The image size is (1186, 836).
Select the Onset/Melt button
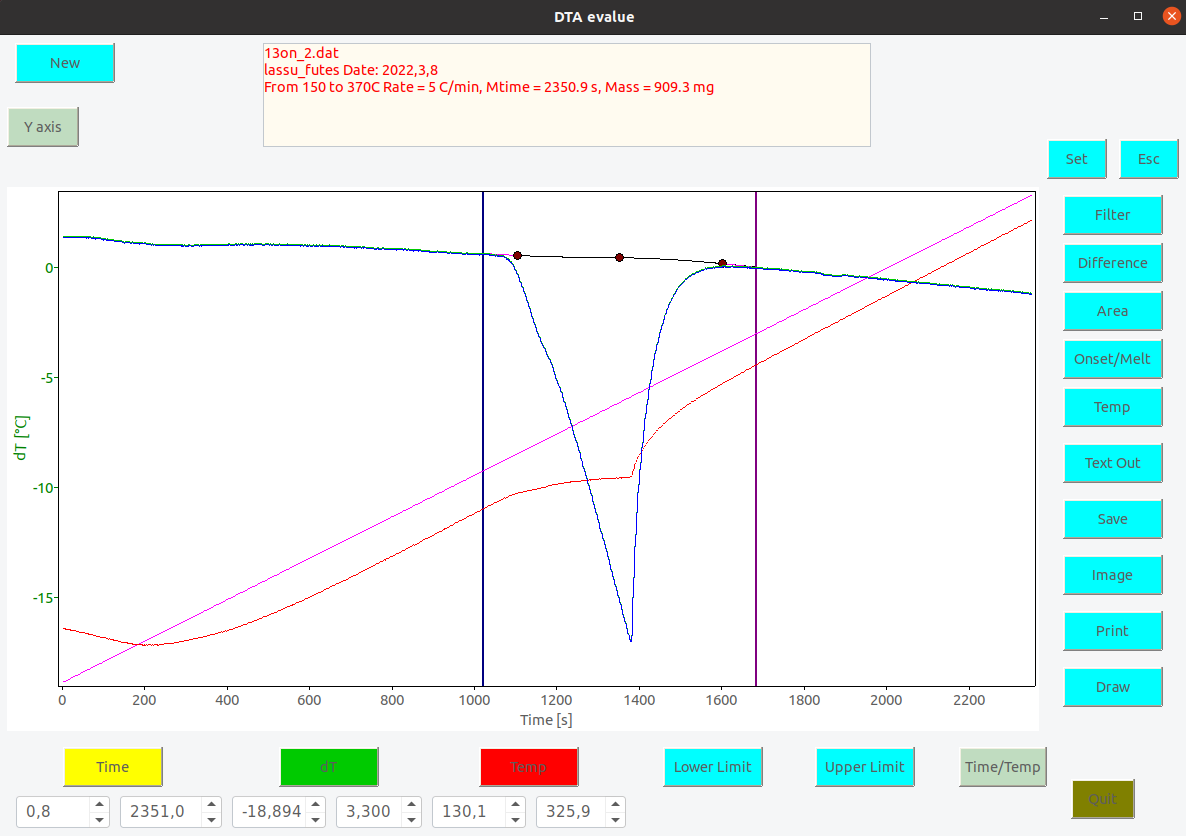pos(1112,359)
